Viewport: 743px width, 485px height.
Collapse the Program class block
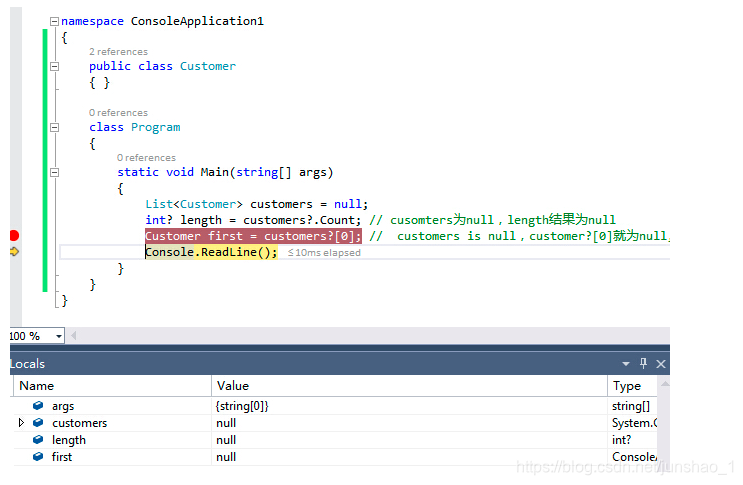point(54,127)
